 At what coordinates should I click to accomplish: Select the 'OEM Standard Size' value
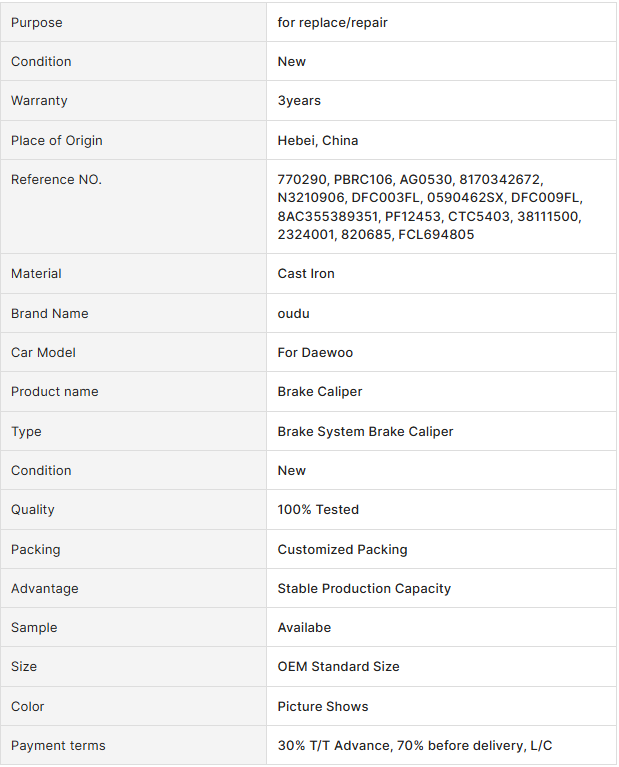338,666
